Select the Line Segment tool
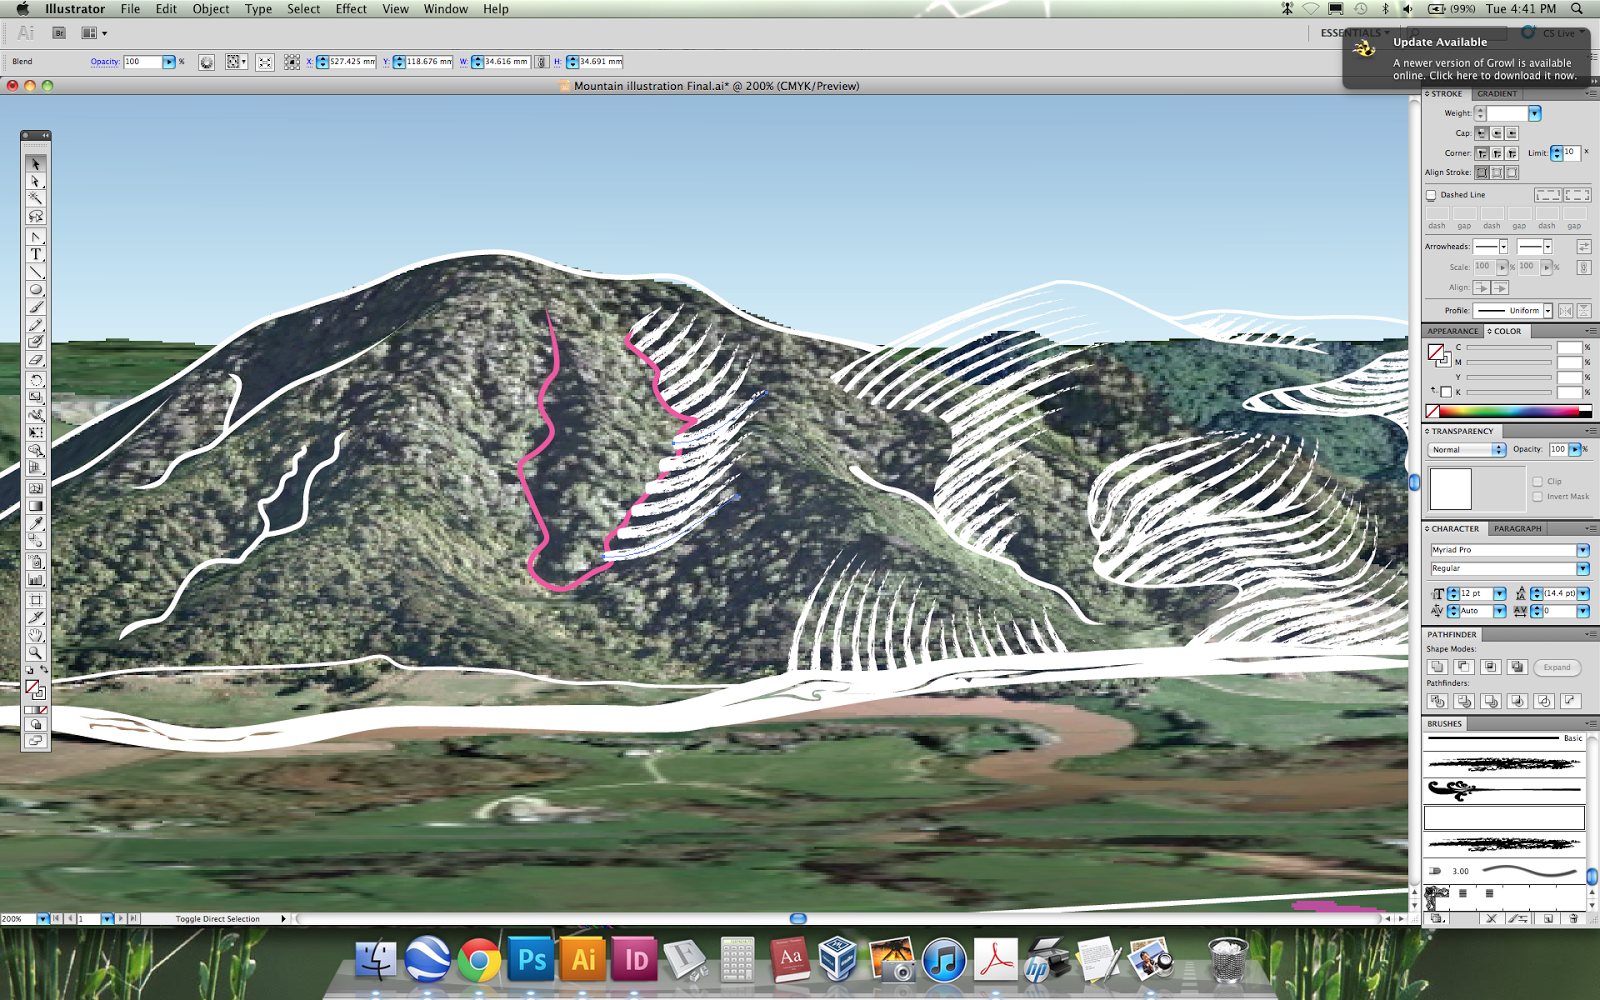Screen dimensions: 1600x1000 [x=36, y=272]
